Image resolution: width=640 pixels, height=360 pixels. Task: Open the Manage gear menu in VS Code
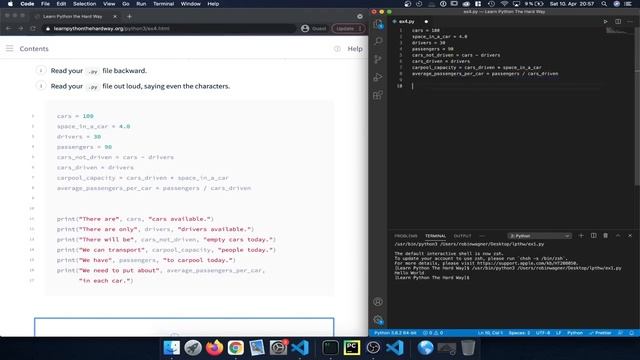coord(378,320)
